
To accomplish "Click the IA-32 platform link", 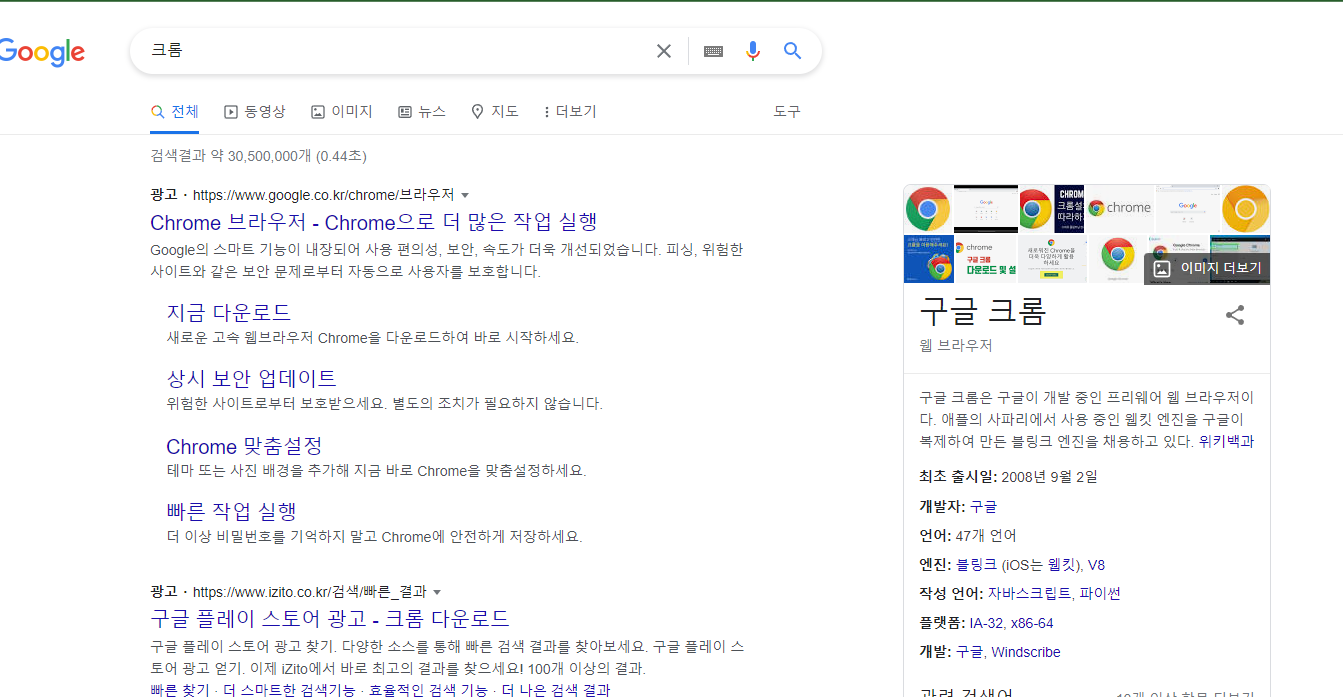I will tap(987, 623).
